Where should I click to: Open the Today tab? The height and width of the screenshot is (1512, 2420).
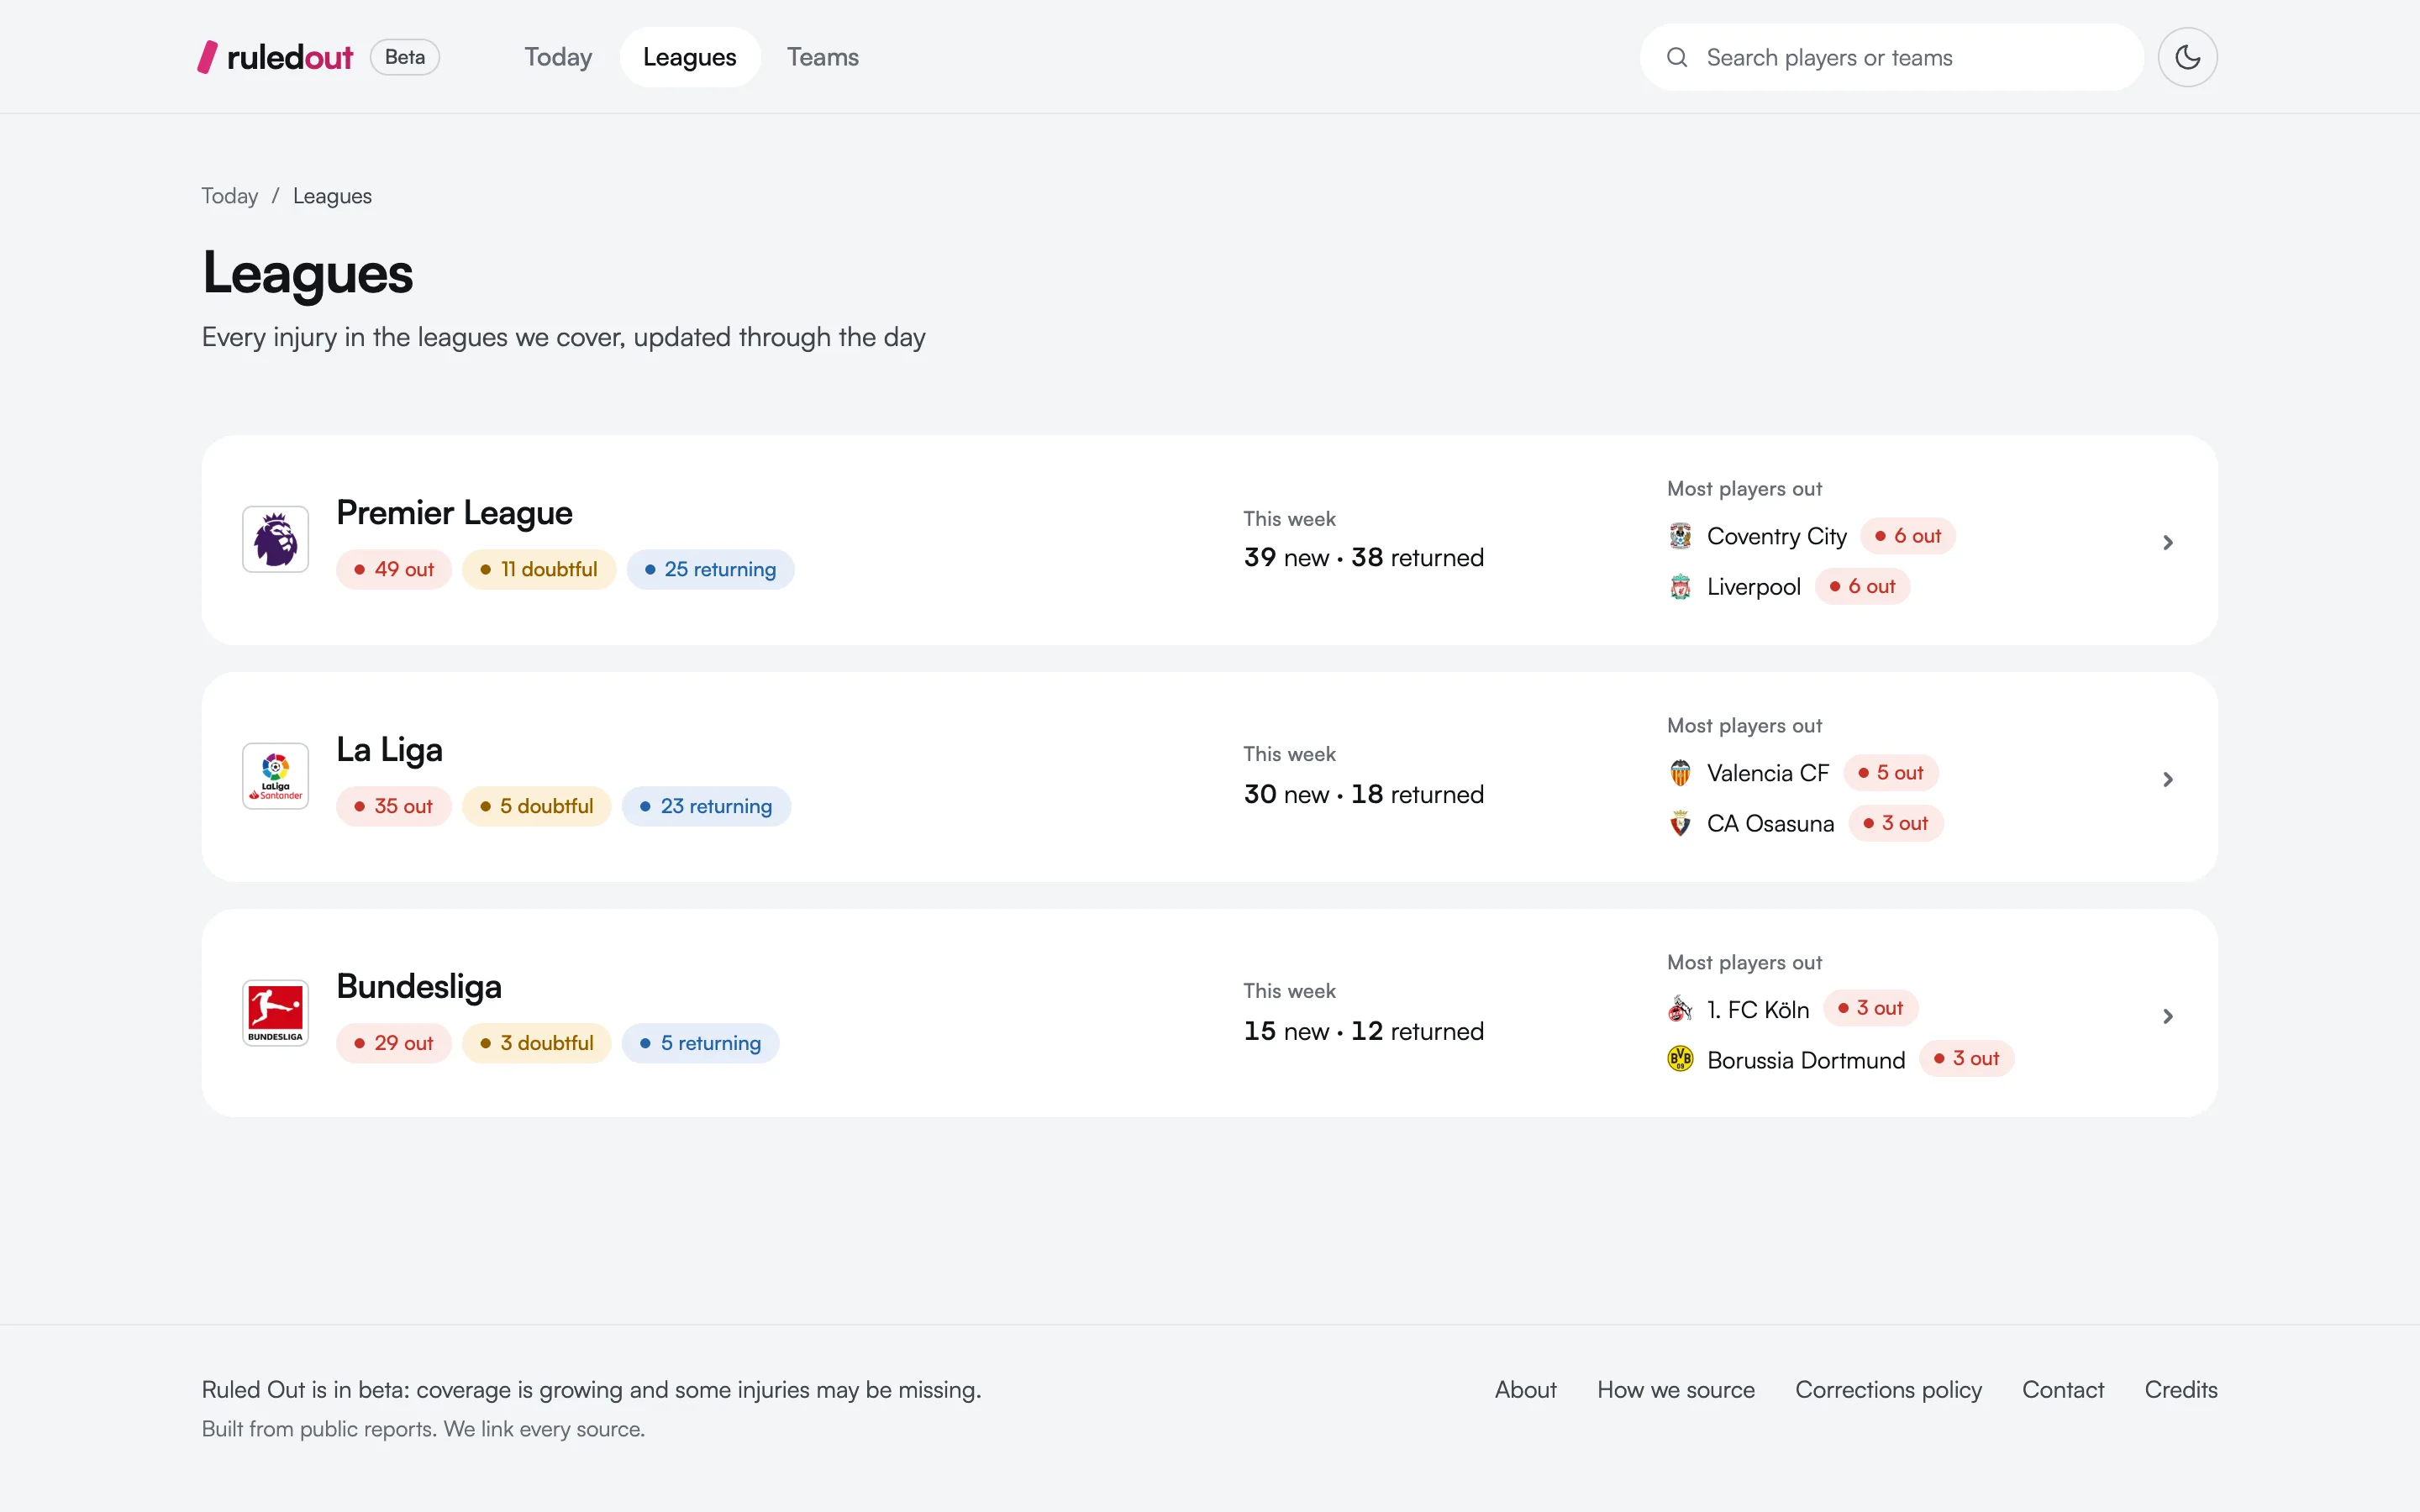558,57
